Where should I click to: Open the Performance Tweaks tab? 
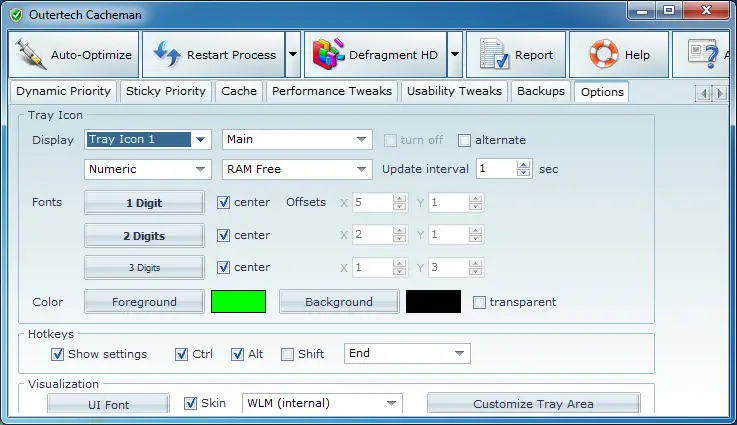[332, 91]
